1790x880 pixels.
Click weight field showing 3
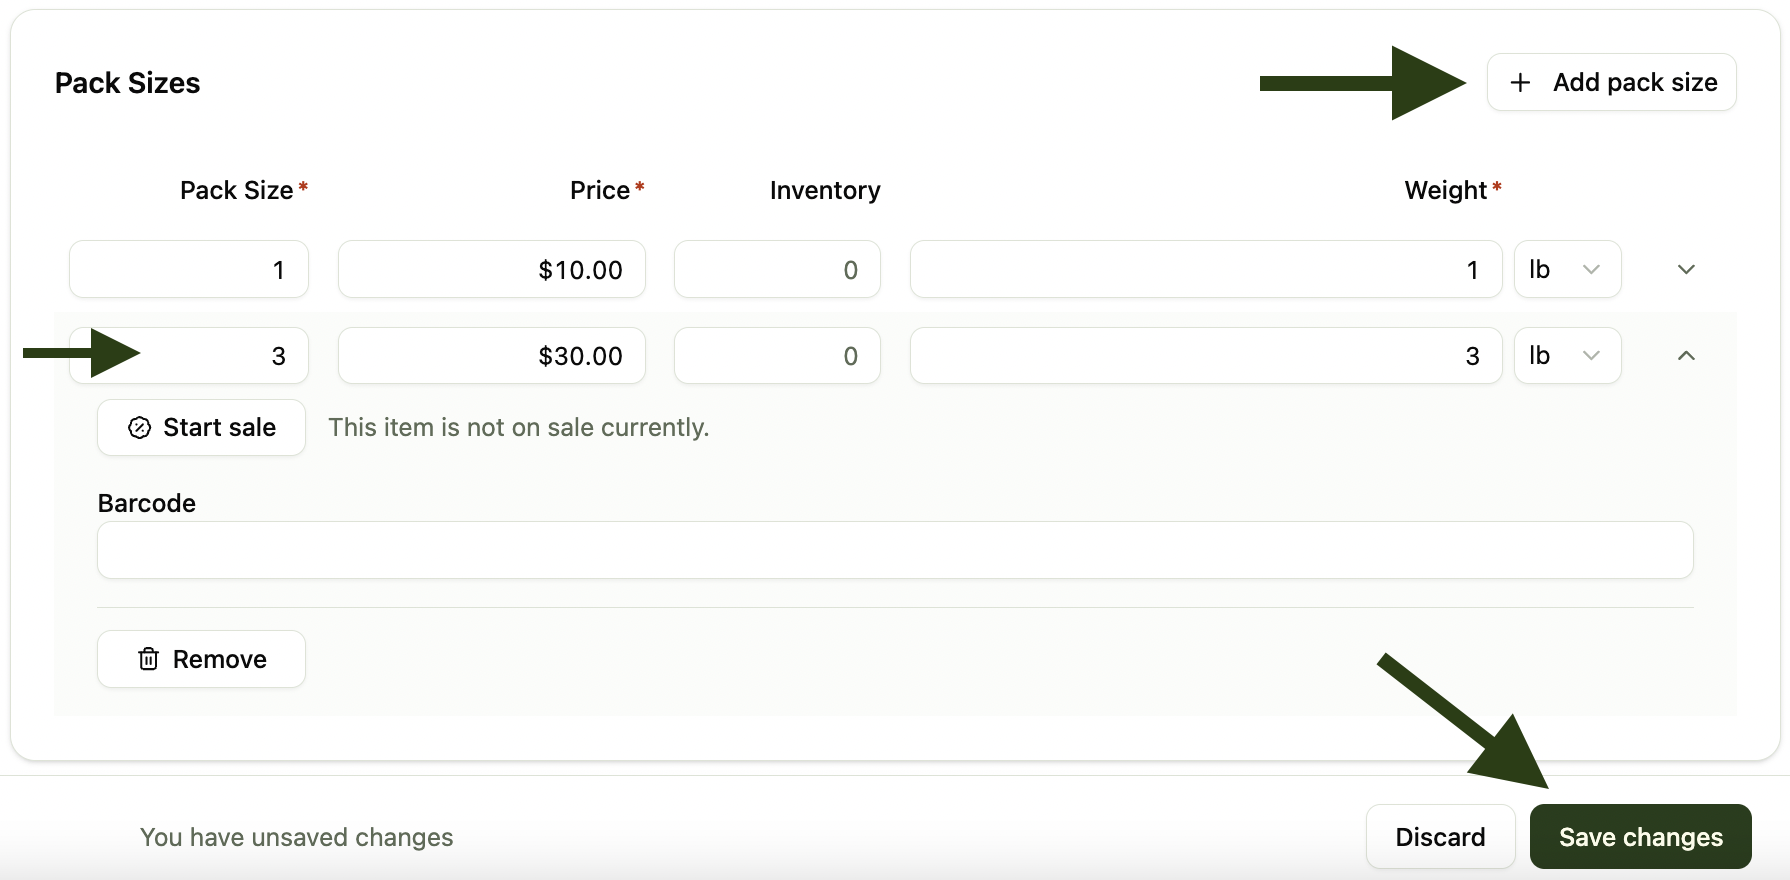(x=1206, y=355)
